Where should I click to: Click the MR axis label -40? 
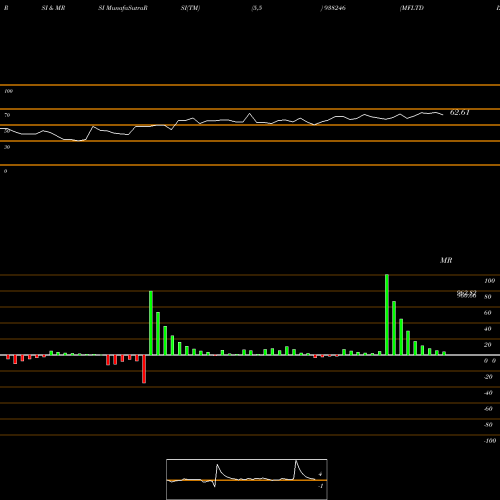point(488,393)
